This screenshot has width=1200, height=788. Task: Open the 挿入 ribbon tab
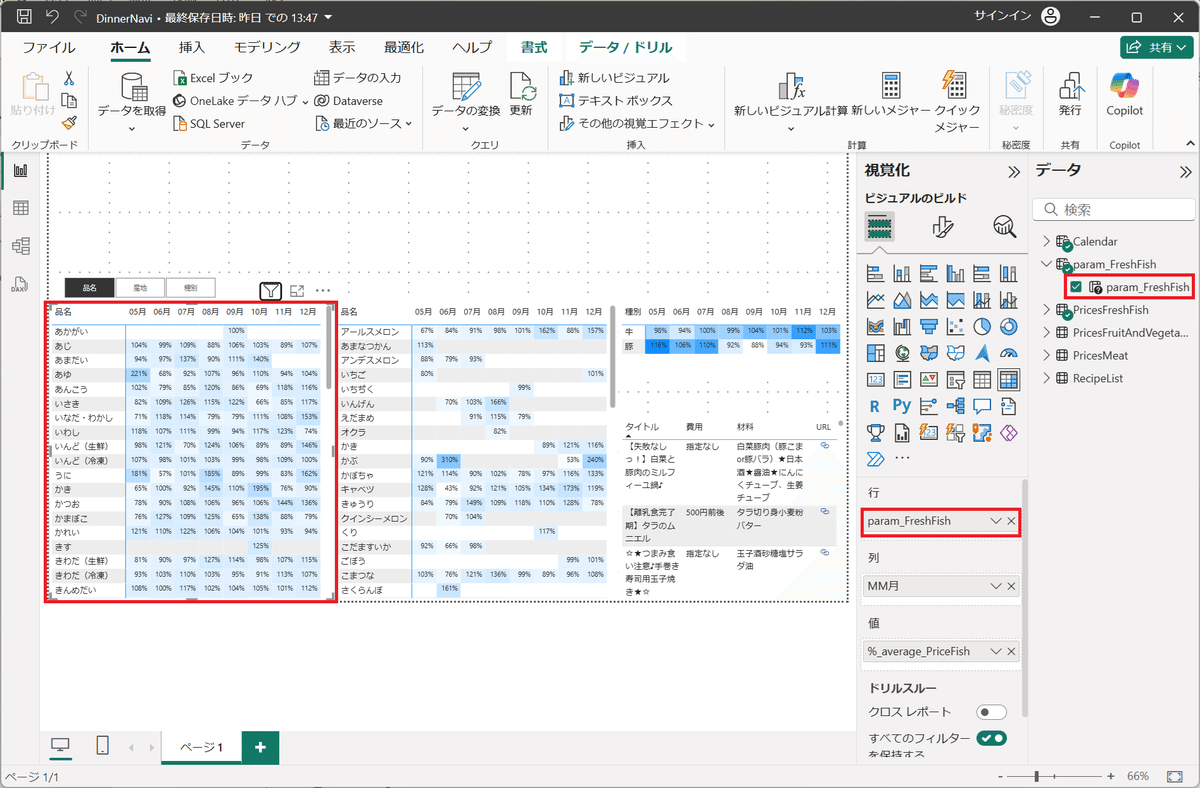point(192,47)
